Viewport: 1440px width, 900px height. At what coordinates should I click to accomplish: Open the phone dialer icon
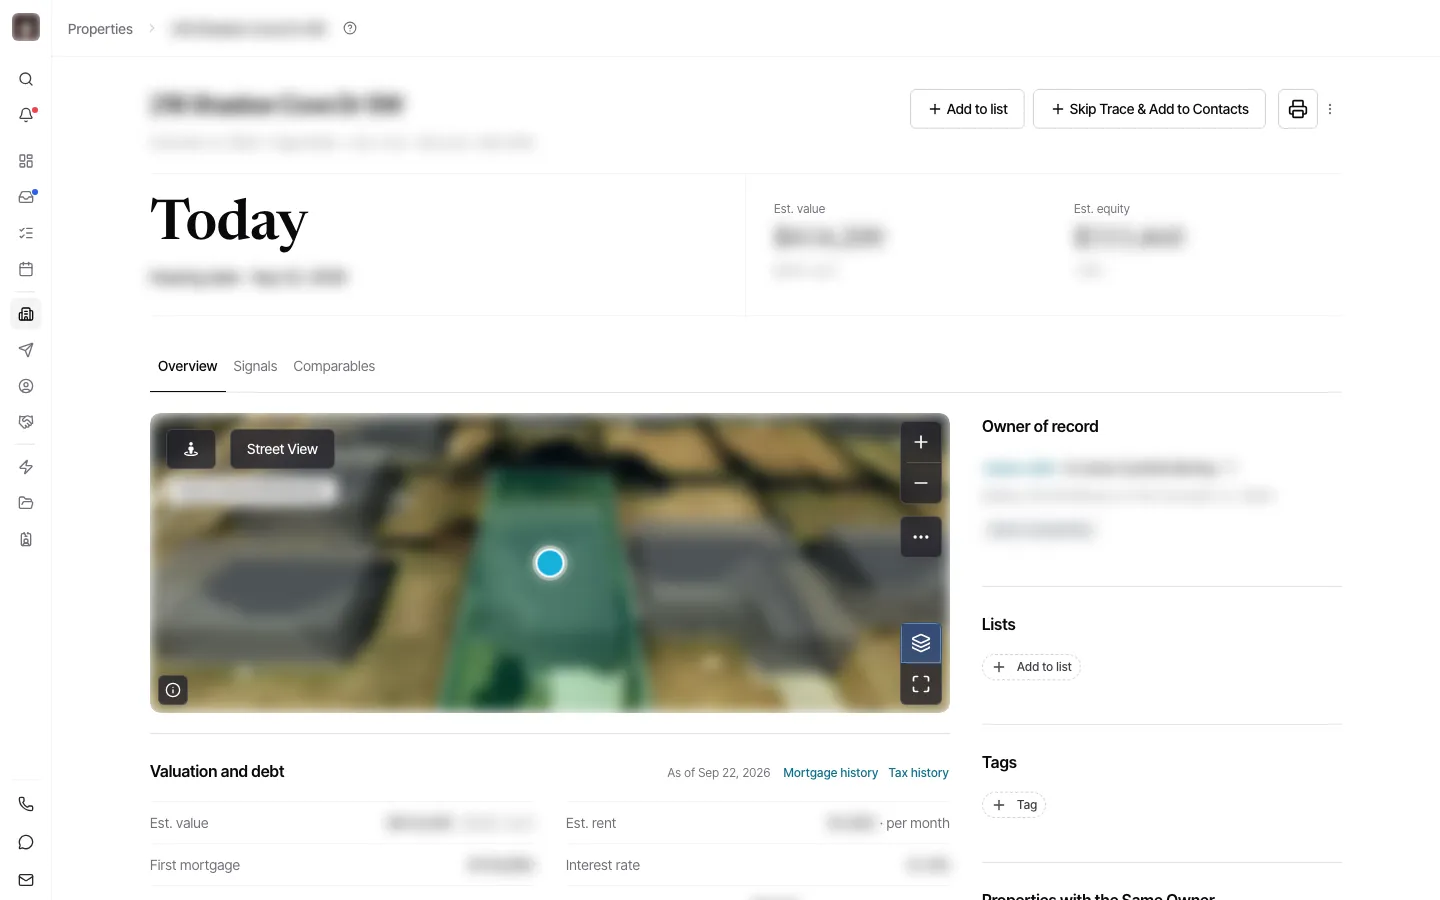click(26, 804)
